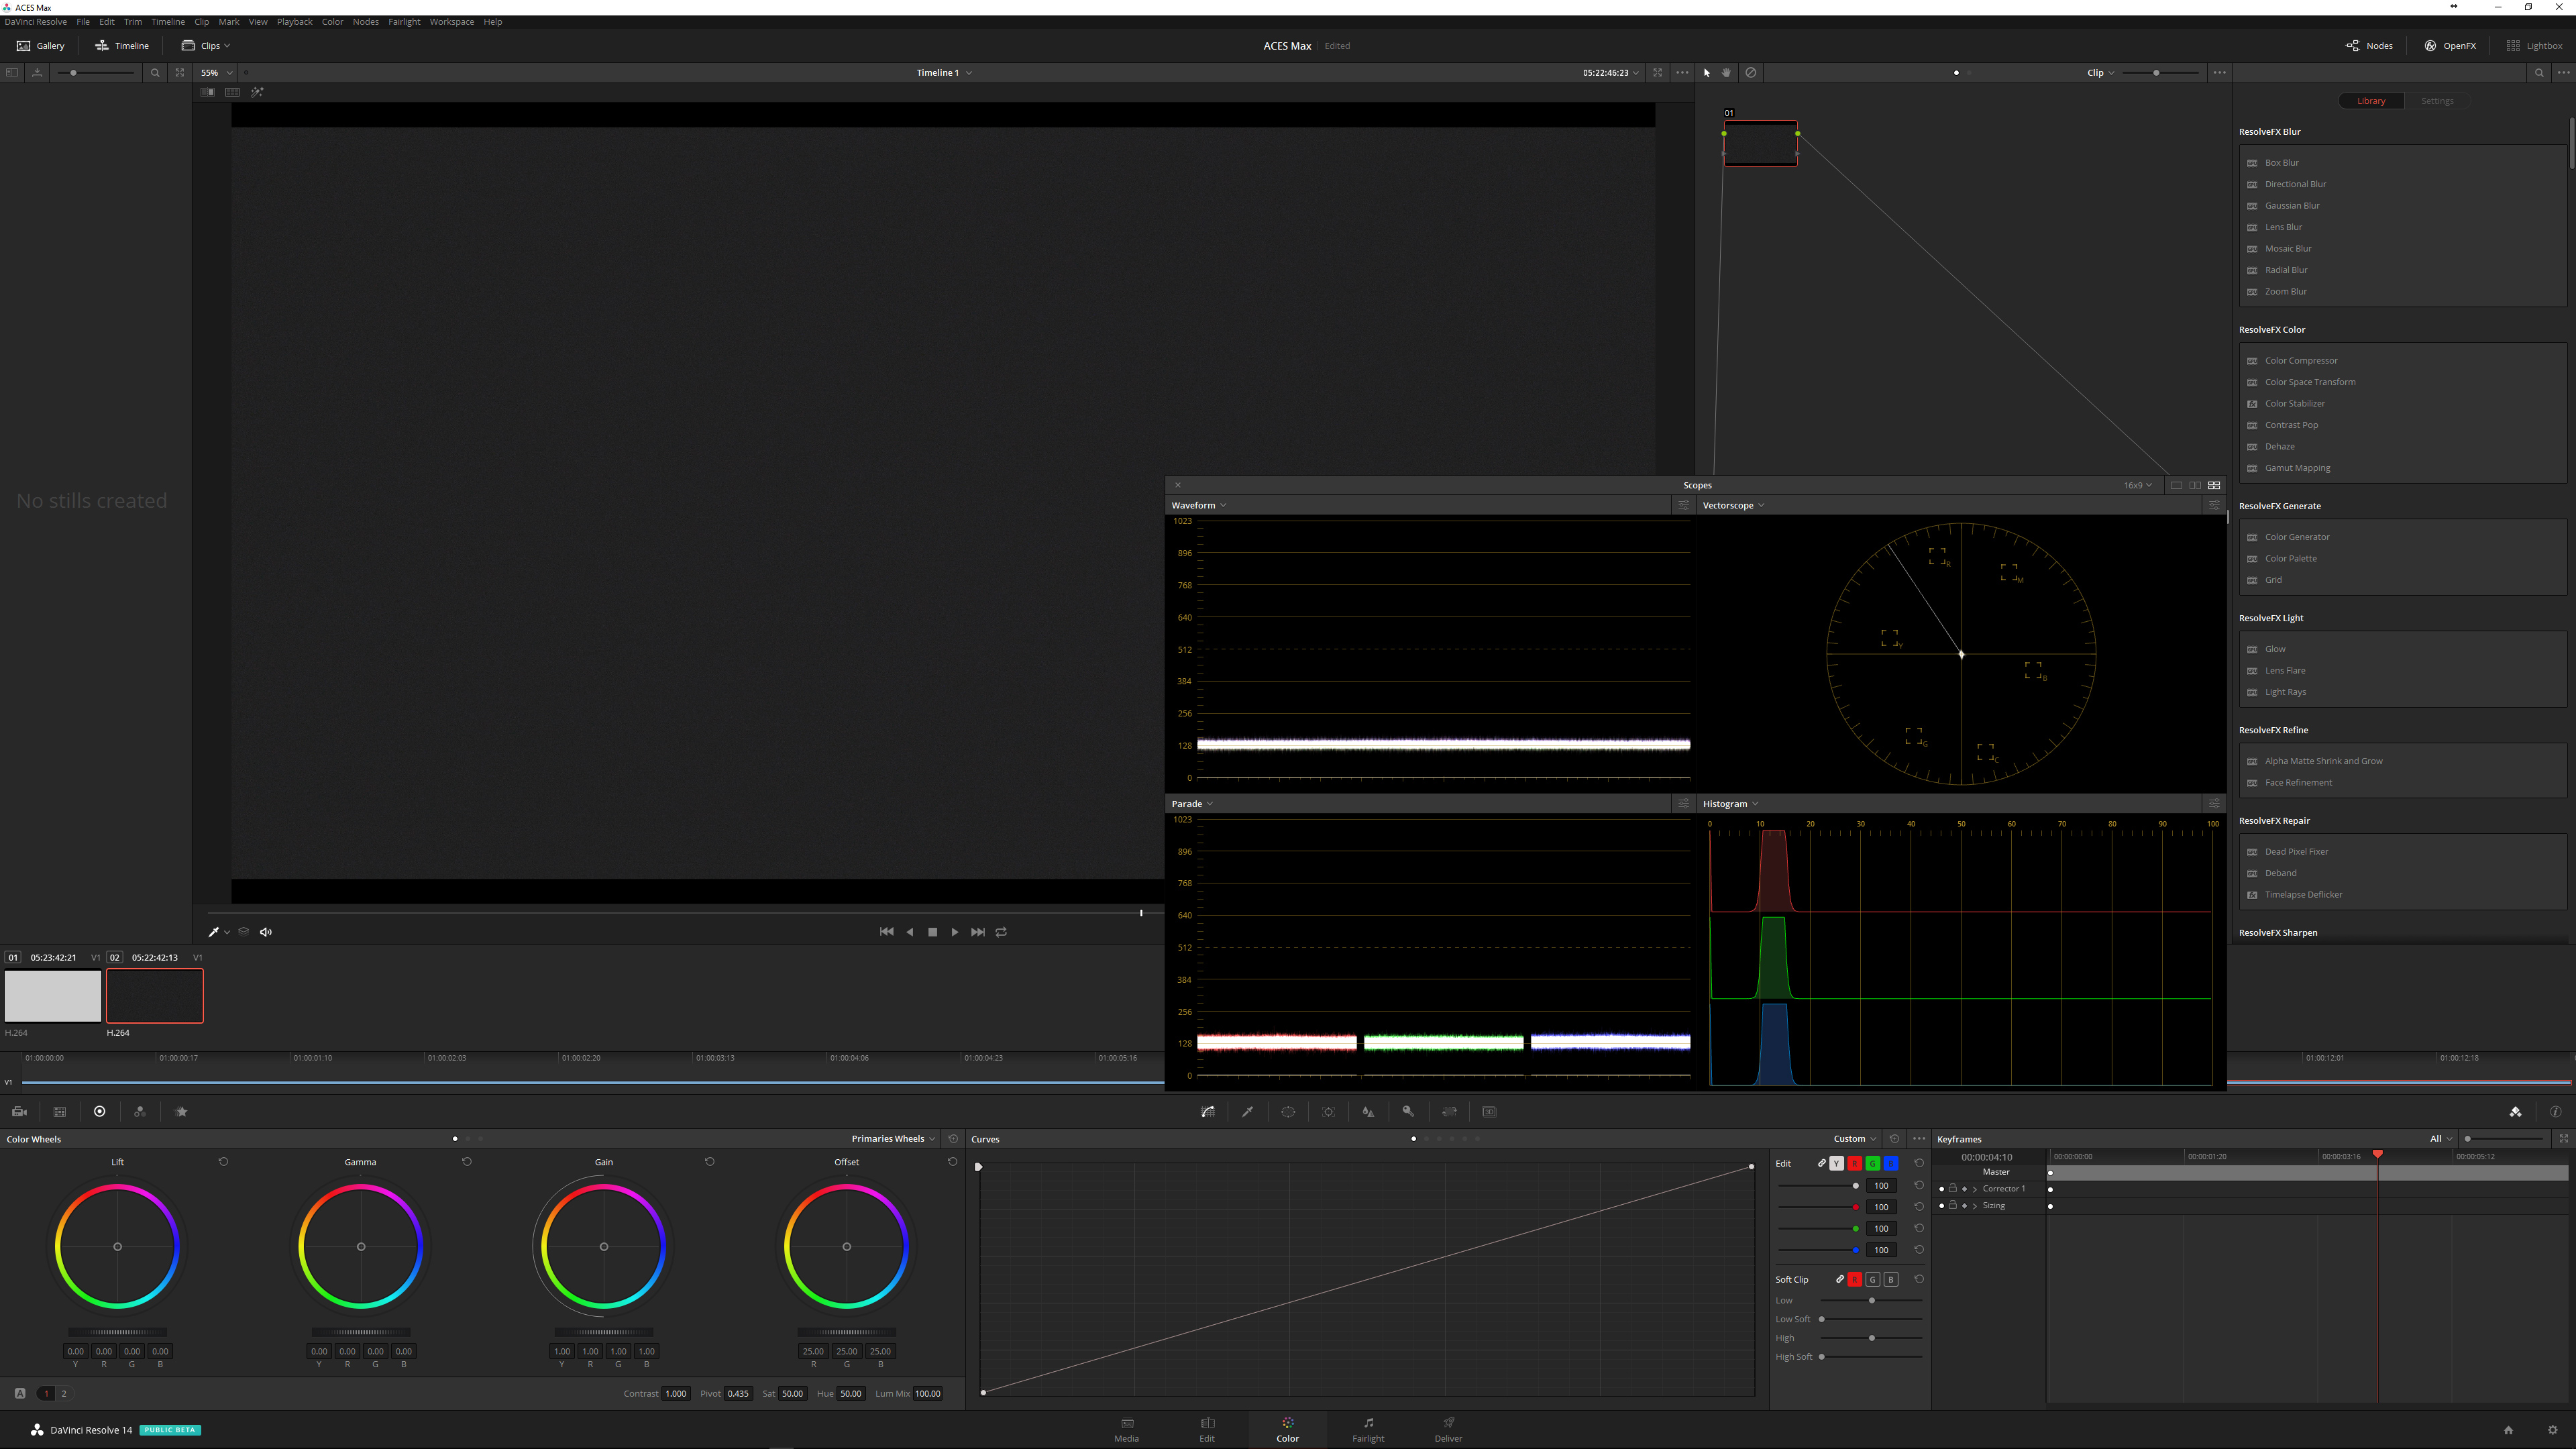Open the Qualifier eyedropper palette
The height and width of the screenshot is (1449, 2576).
(1247, 1112)
